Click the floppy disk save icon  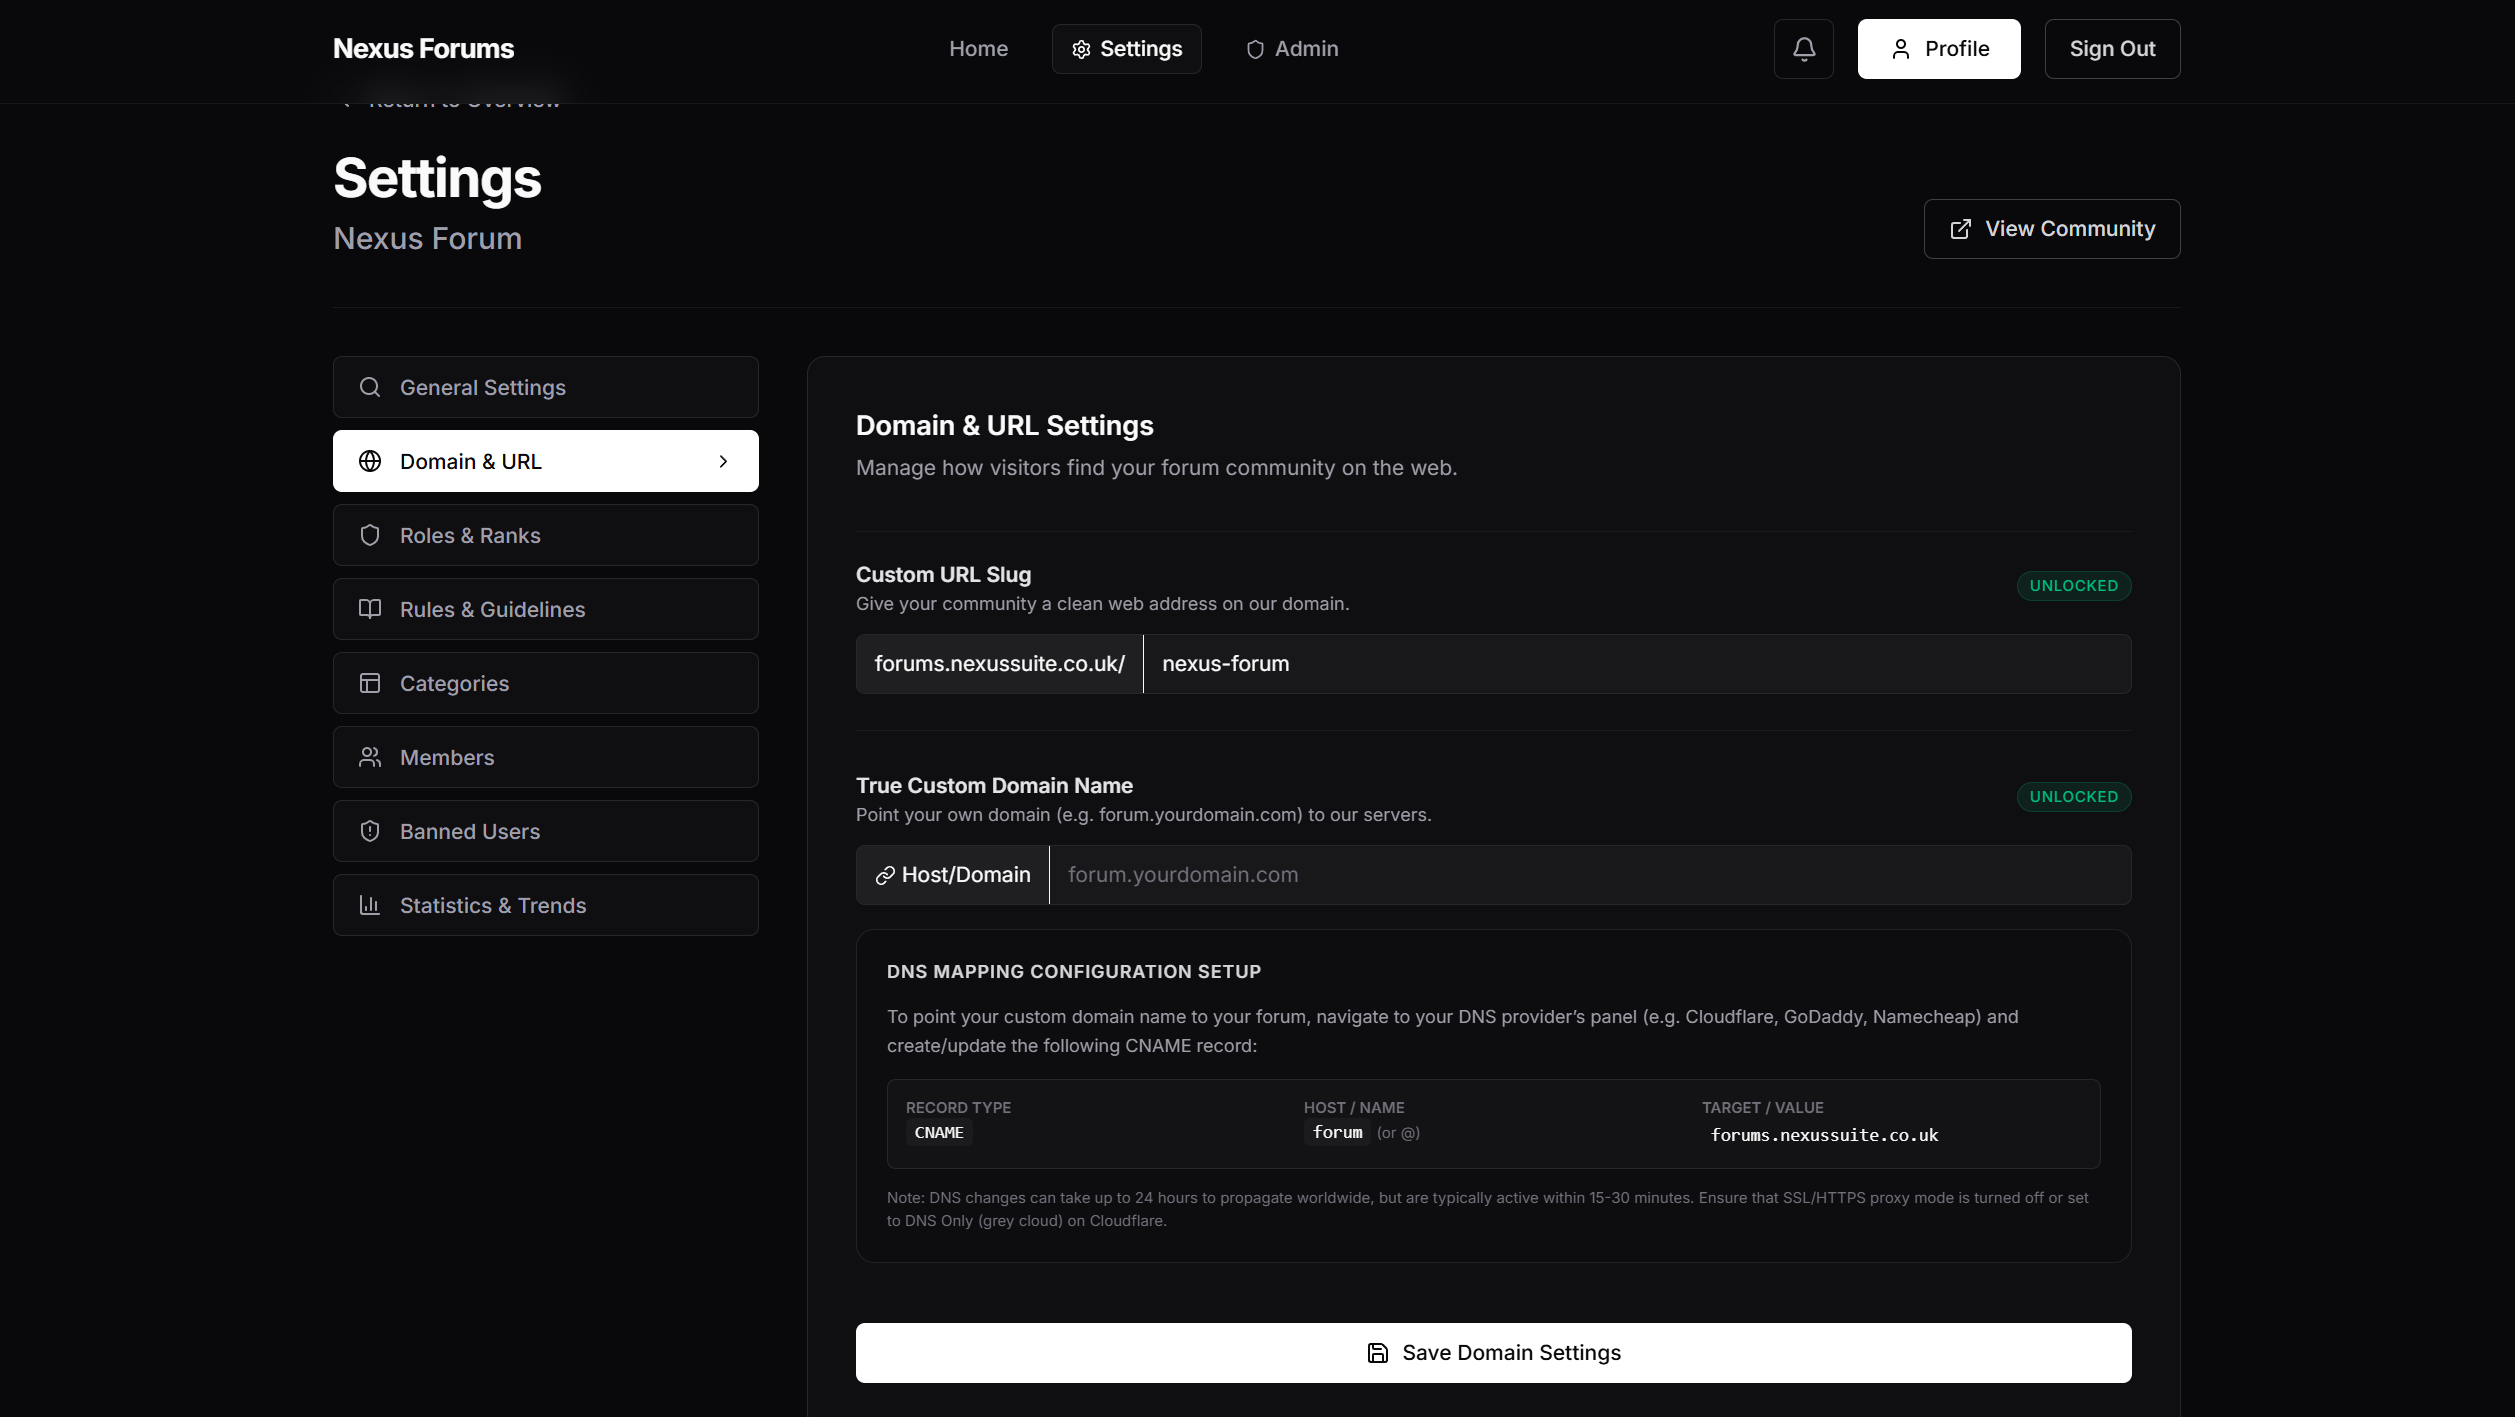(1377, 1353)
